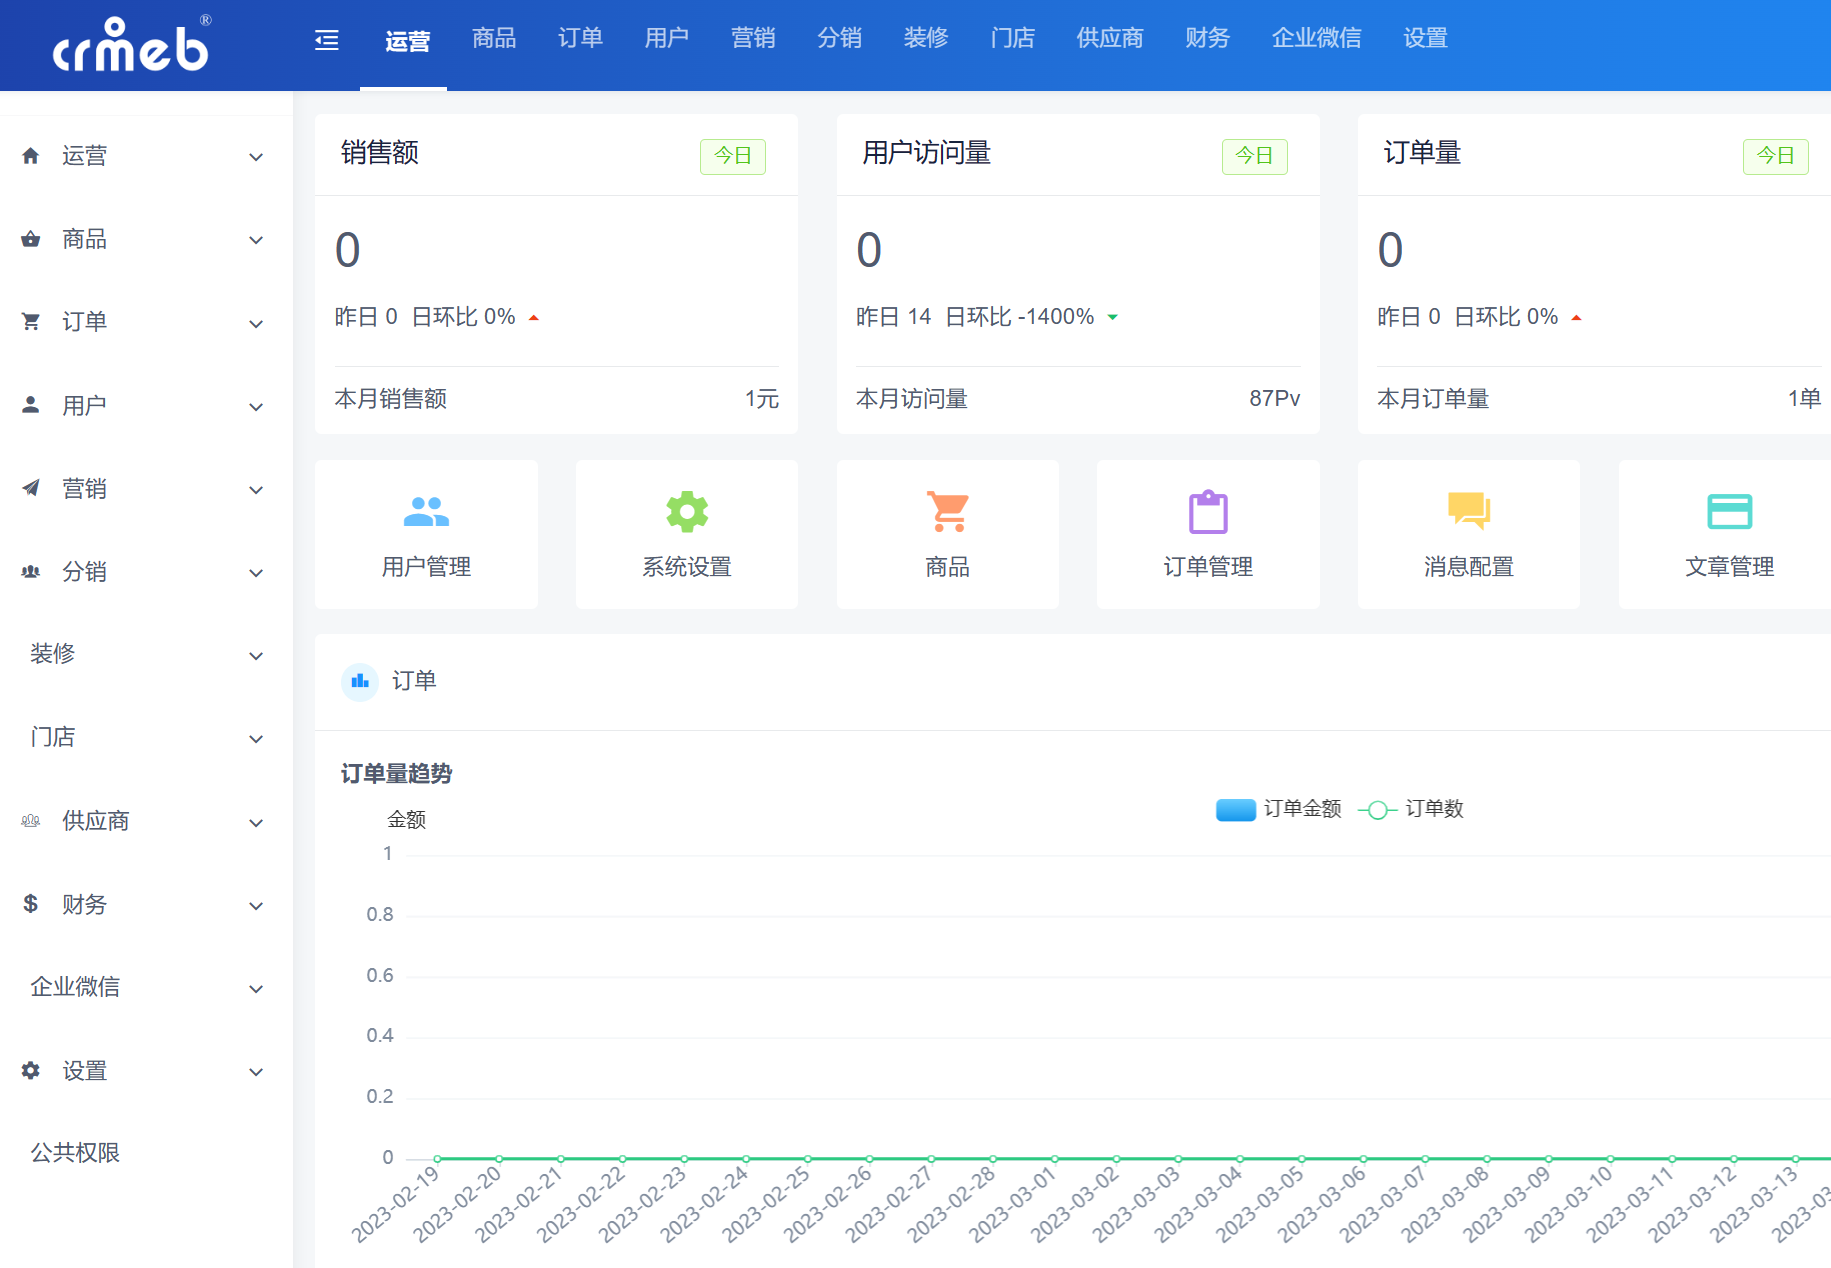Viewport: 1831px width, 1268px height.
Task: Expand the 订单 sidebar chevron
Action: pyautogui.click(x=256, y=324)
